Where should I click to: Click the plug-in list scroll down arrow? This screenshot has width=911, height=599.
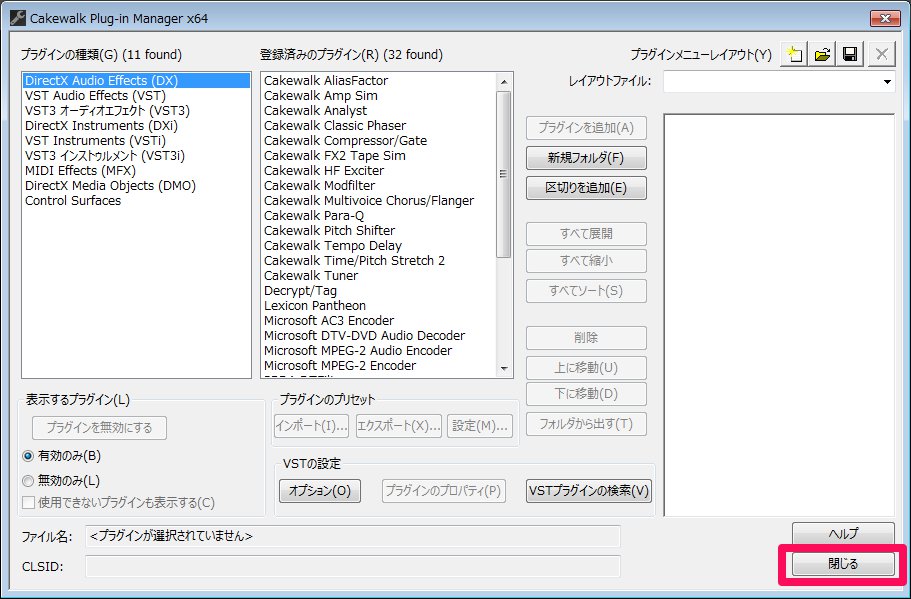(504, 368)
